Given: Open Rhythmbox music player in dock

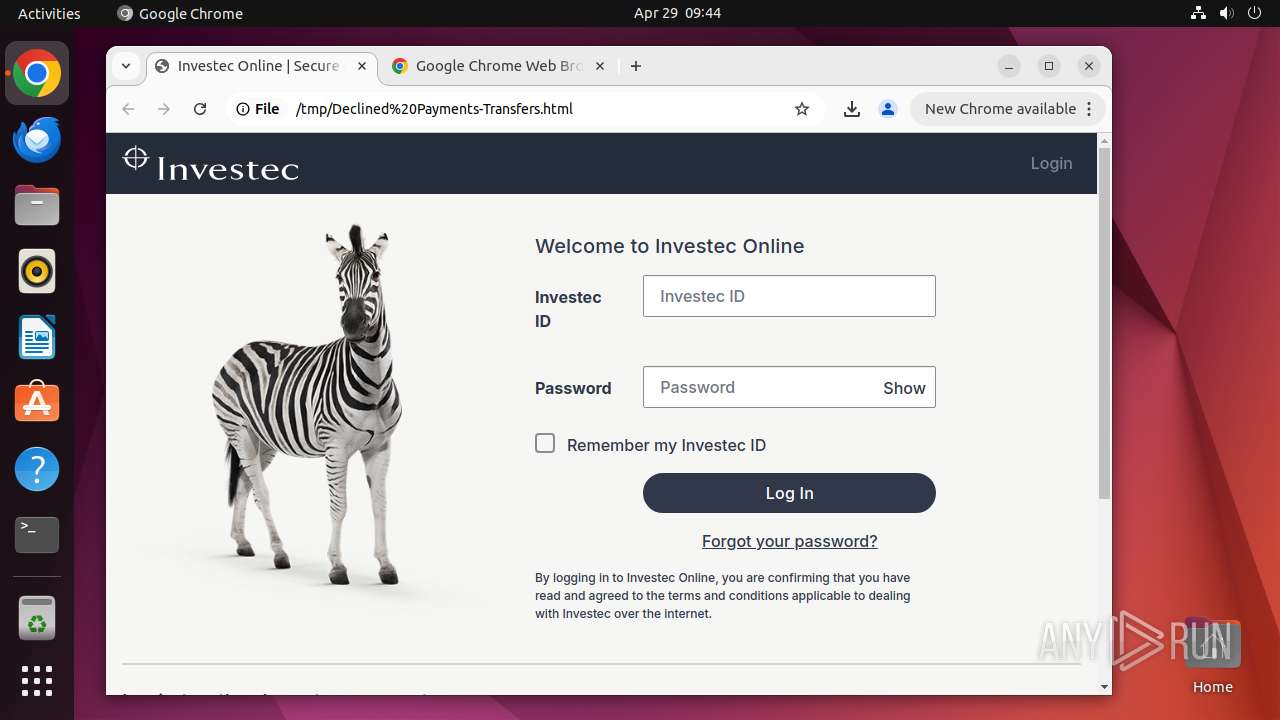Looking at the screenshot, I should pyautogui.click(x=37, y=271).
